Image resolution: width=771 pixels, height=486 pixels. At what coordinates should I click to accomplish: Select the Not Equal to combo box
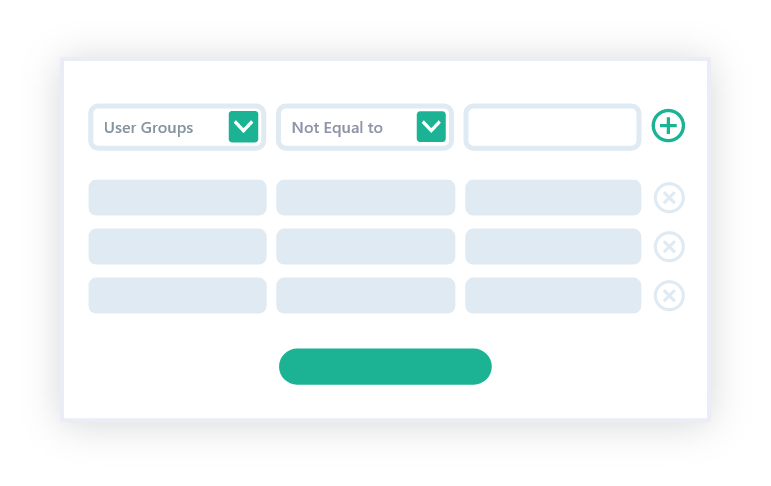point(350,127)
